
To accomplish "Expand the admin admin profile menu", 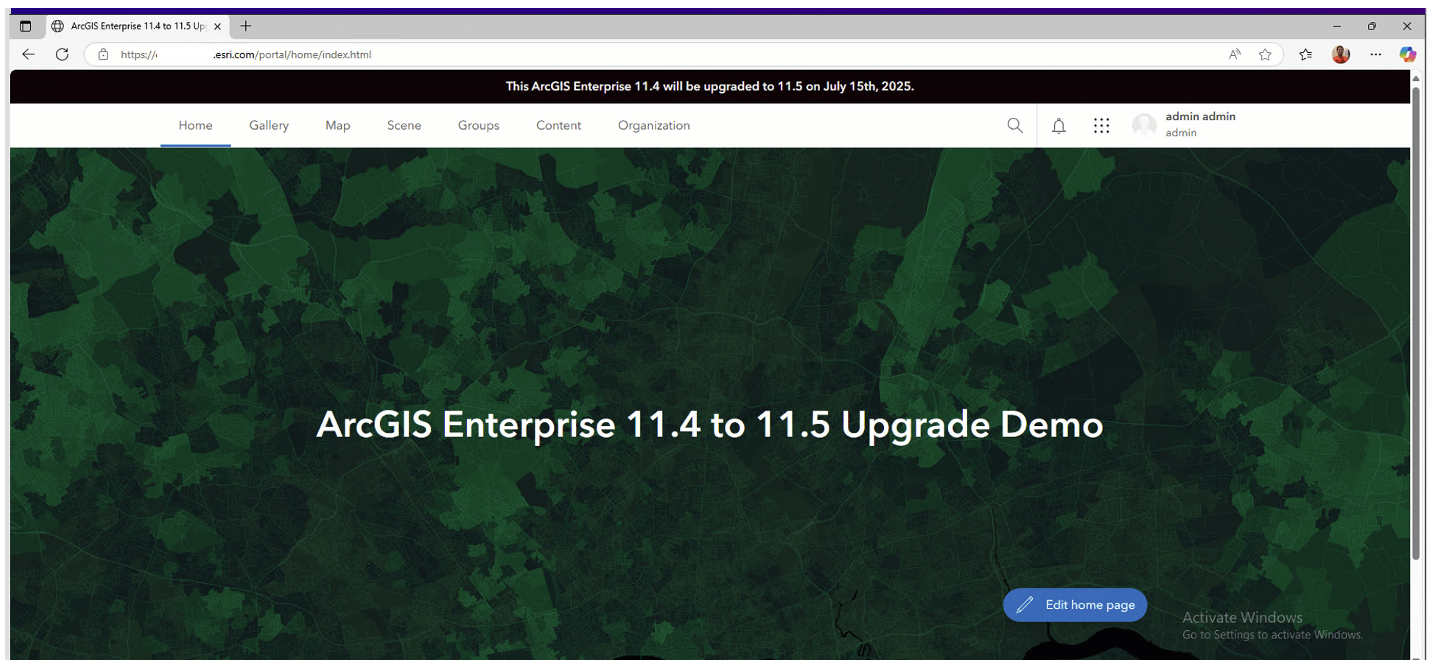I will point(1199,124).
